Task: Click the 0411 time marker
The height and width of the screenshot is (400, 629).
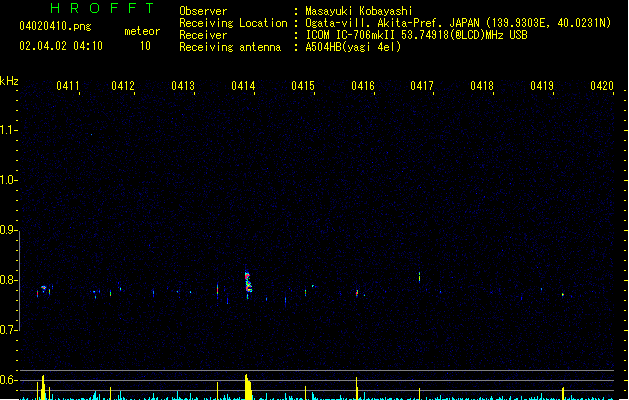Action: click(x=68, y=86)
